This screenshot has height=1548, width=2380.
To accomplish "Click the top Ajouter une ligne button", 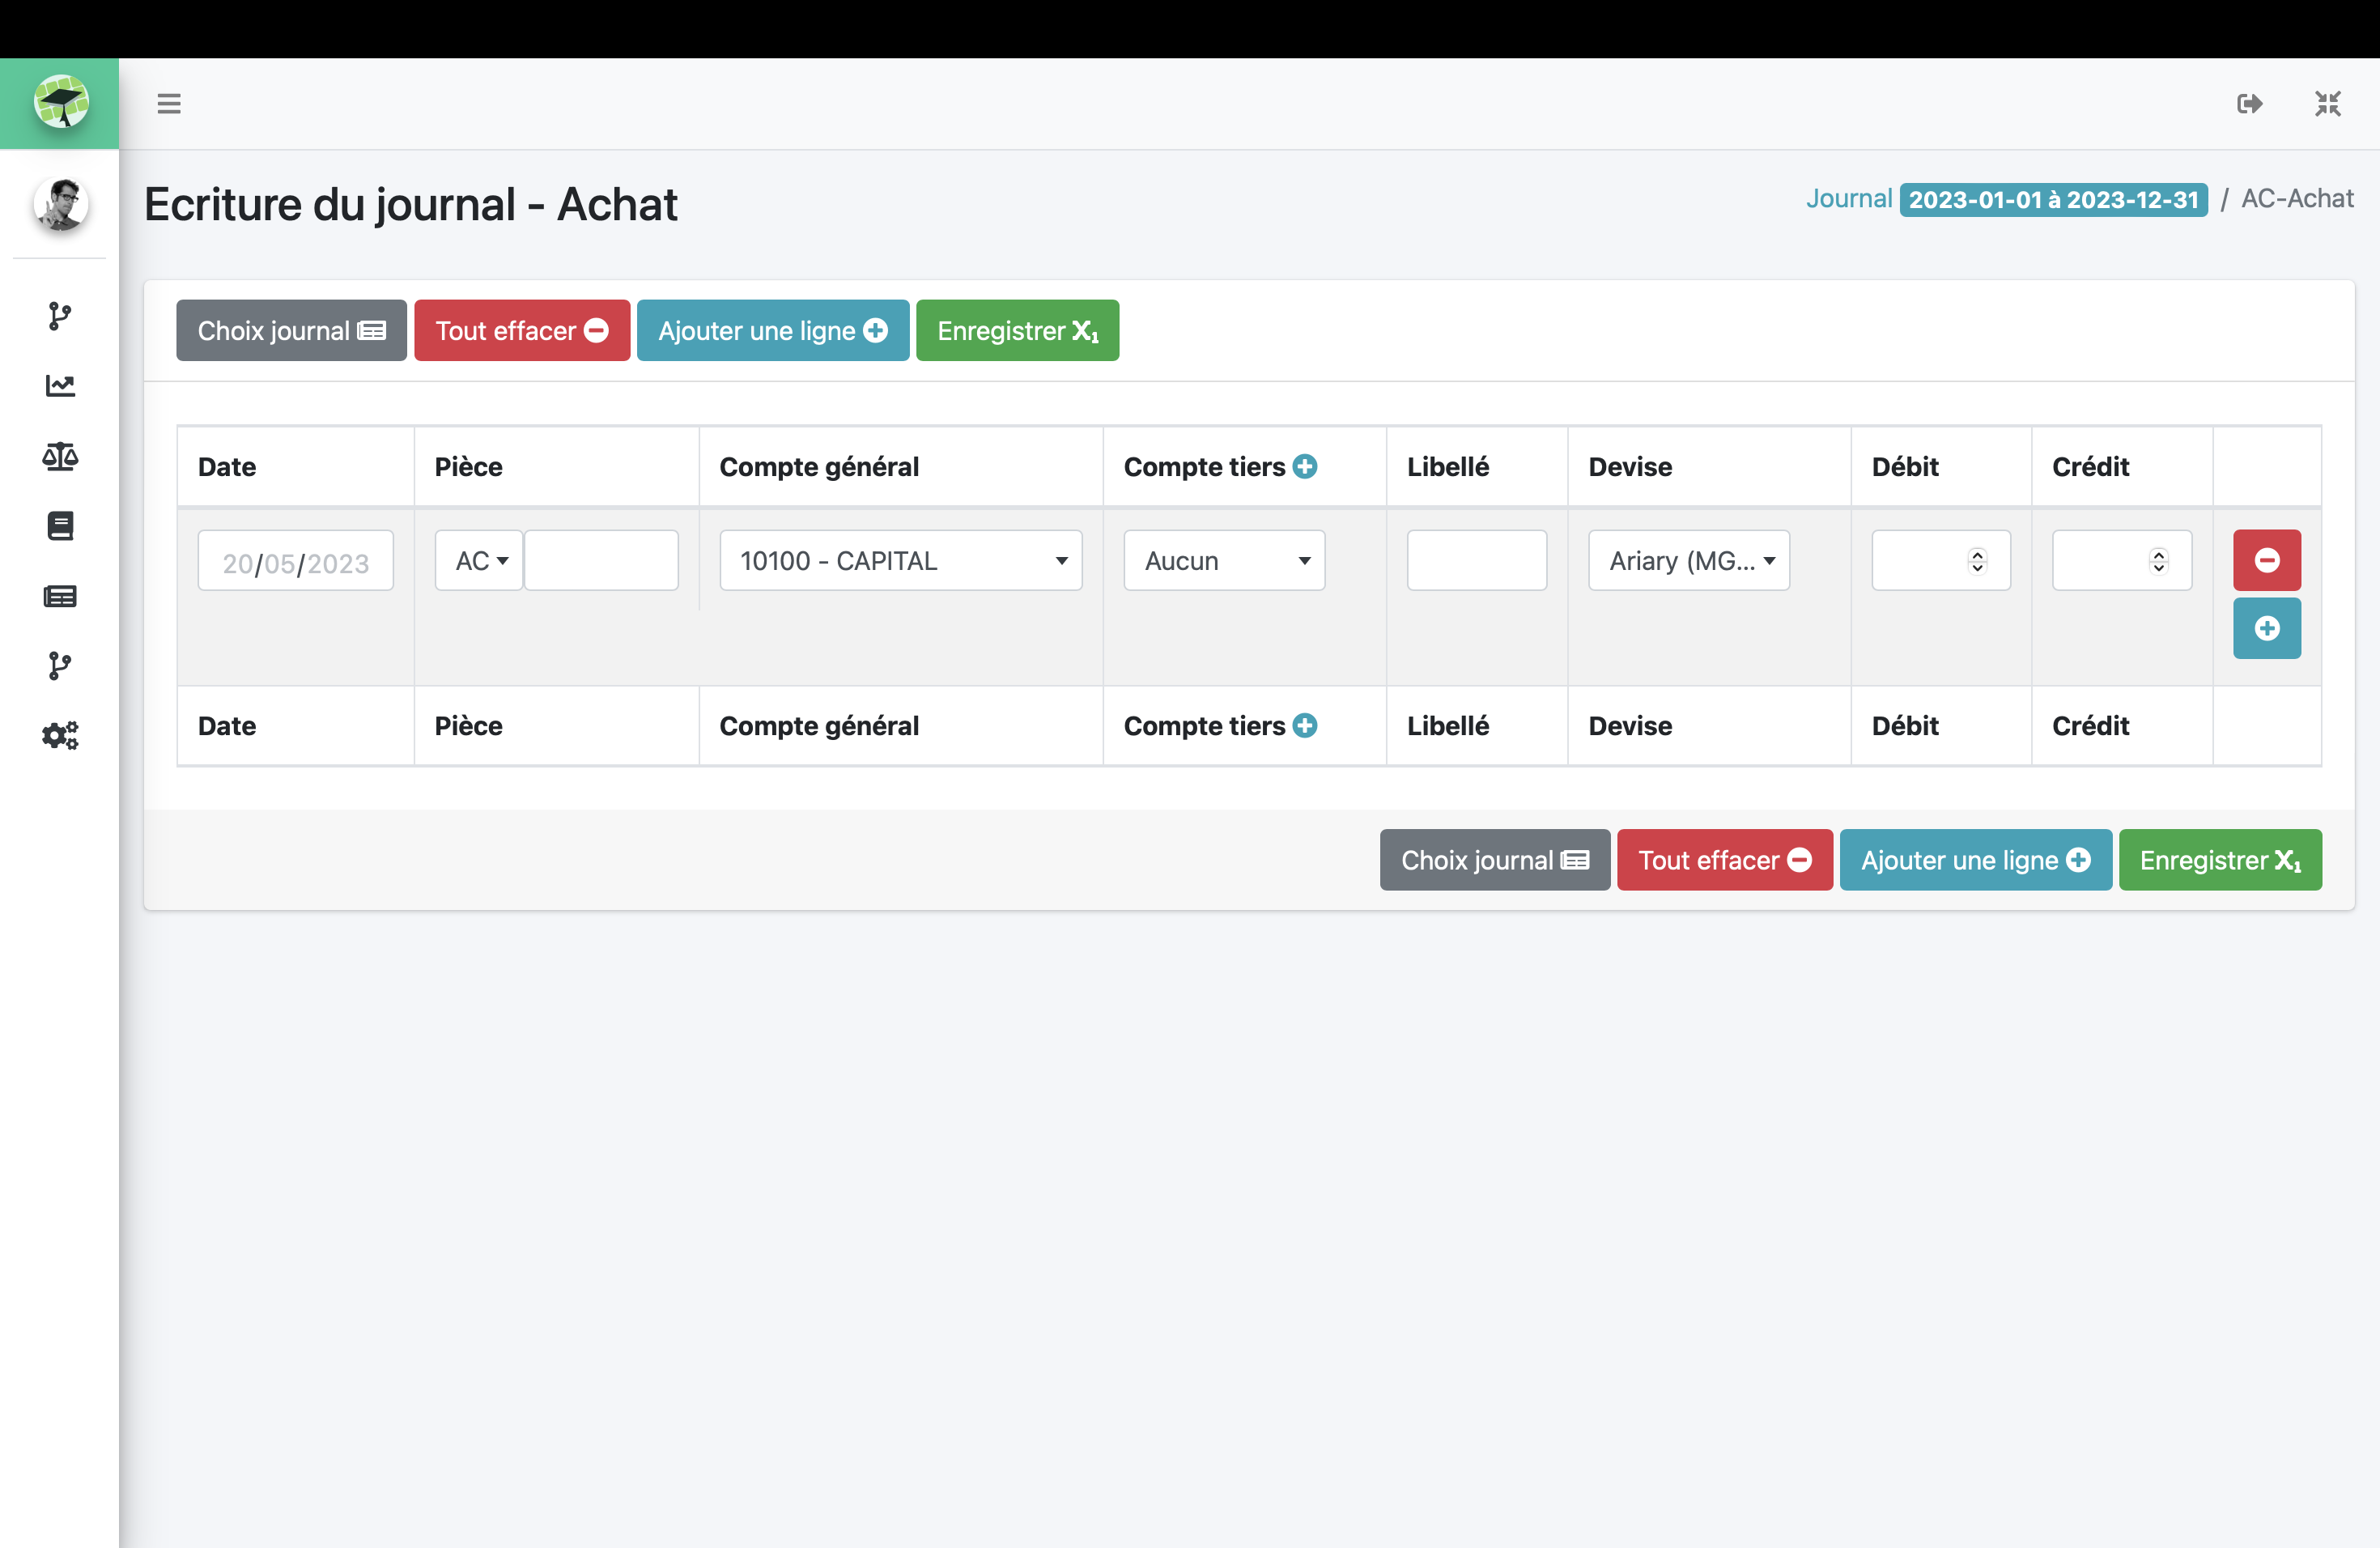I will point(772,331).
